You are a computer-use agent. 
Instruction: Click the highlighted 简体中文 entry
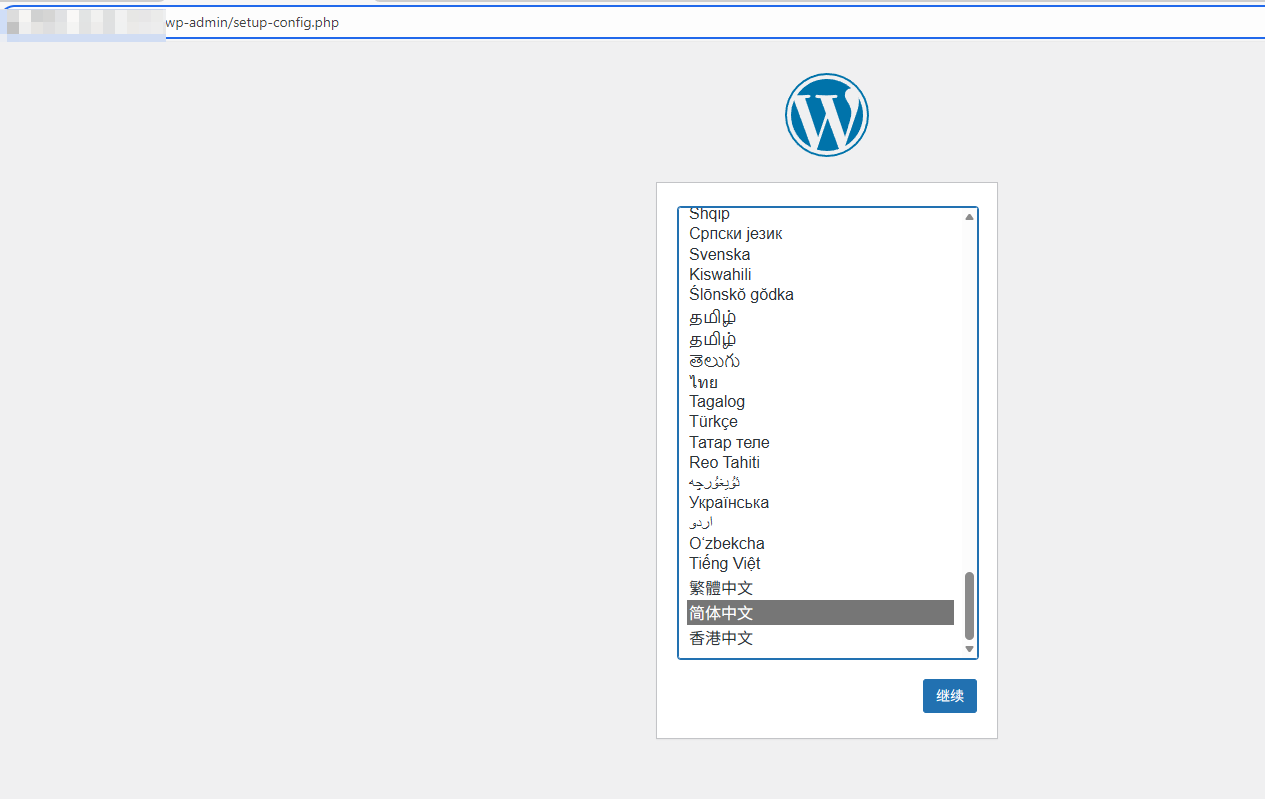820,613
